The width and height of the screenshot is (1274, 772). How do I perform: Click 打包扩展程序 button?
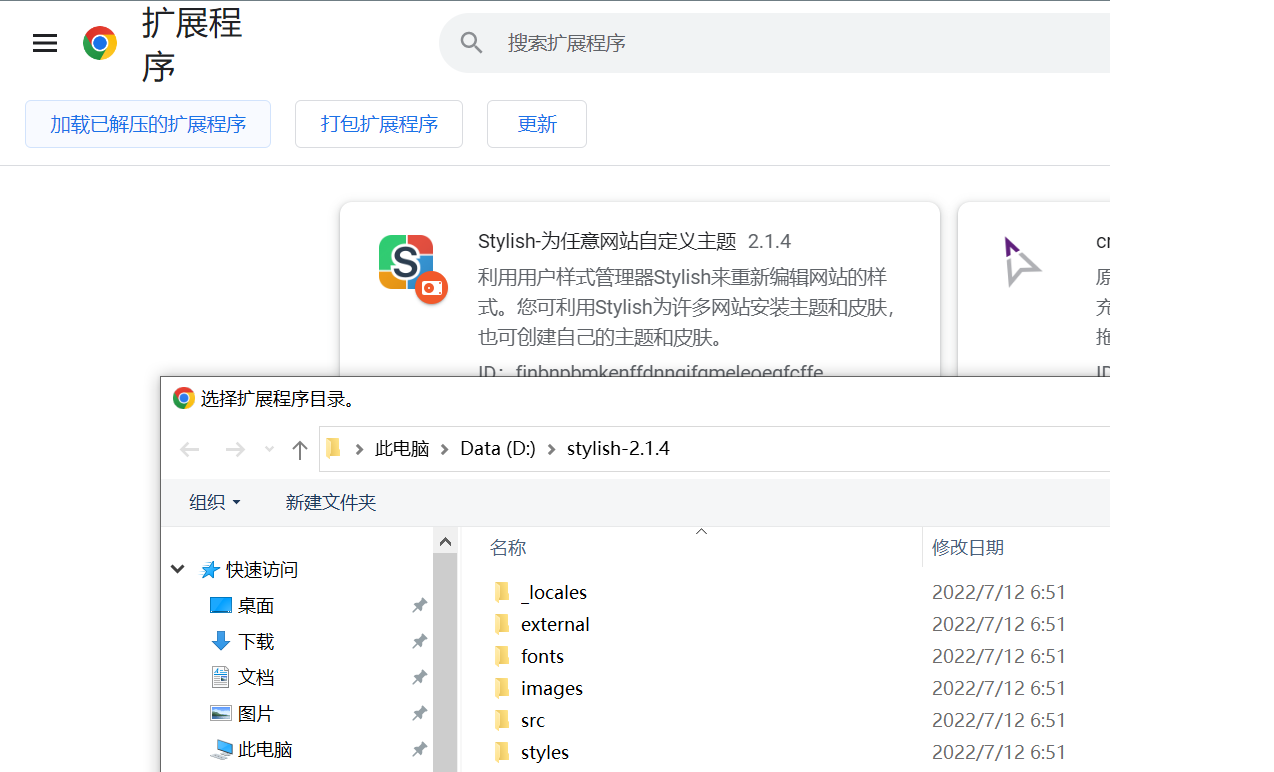click(379, 124)
